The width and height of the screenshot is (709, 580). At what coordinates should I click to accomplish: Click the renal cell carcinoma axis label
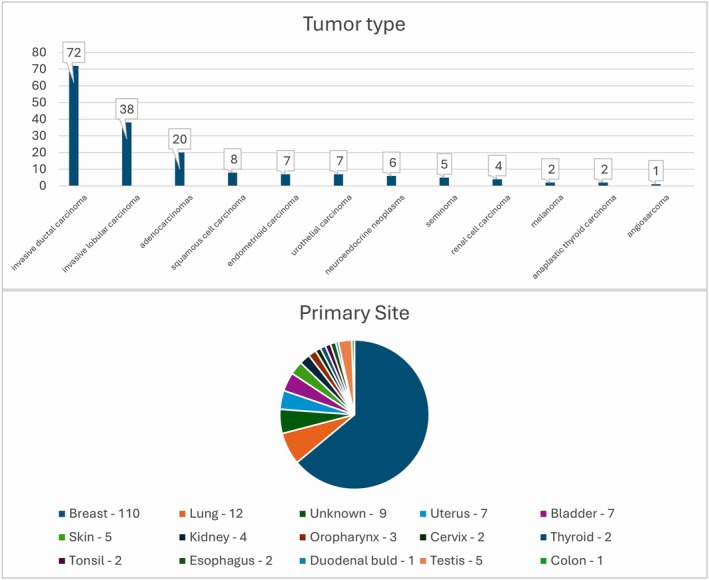pyautogui.click(x=481, y=225)
